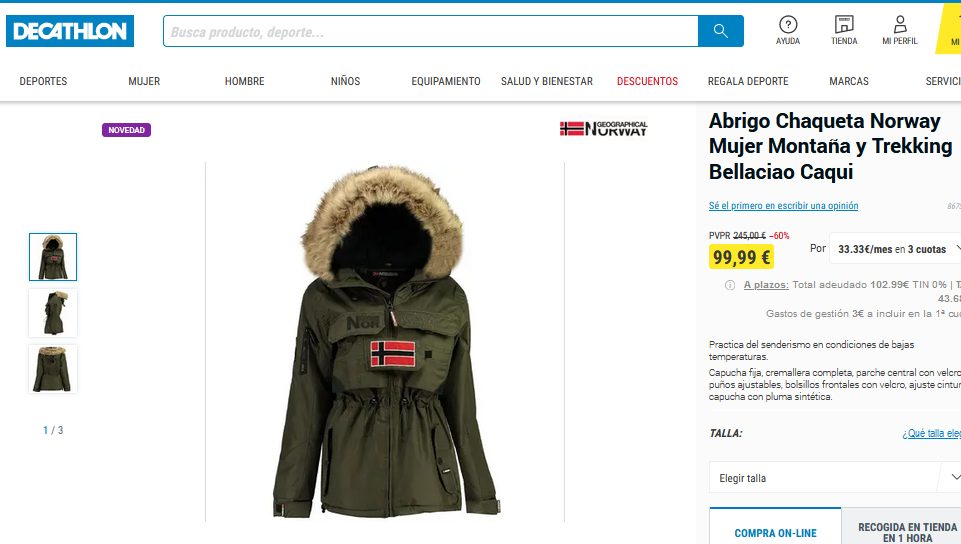Select the side-view jacket thumbnail
This screenshot has width=961, height=544.
[x=53, y=313]
